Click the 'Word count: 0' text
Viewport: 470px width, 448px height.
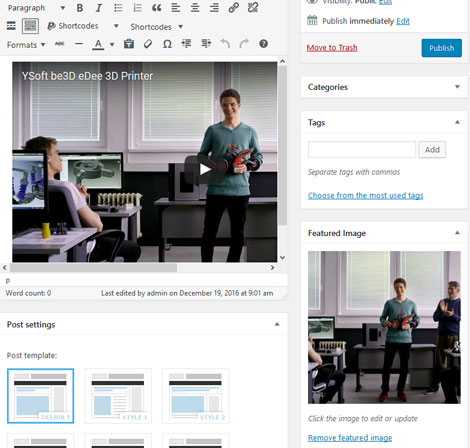tap(28, 293)
